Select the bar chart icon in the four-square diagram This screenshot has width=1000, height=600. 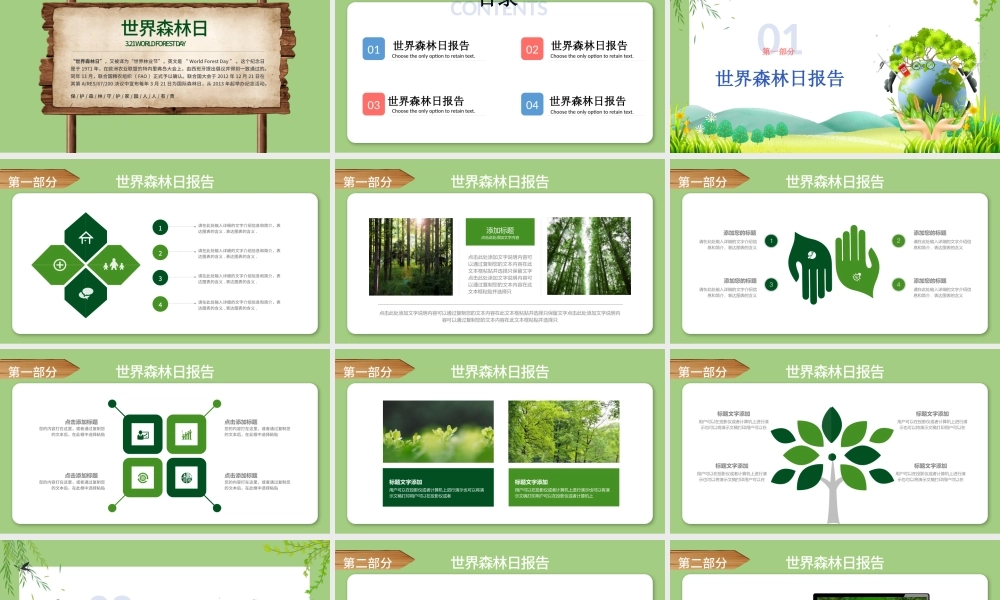point(186,435)
